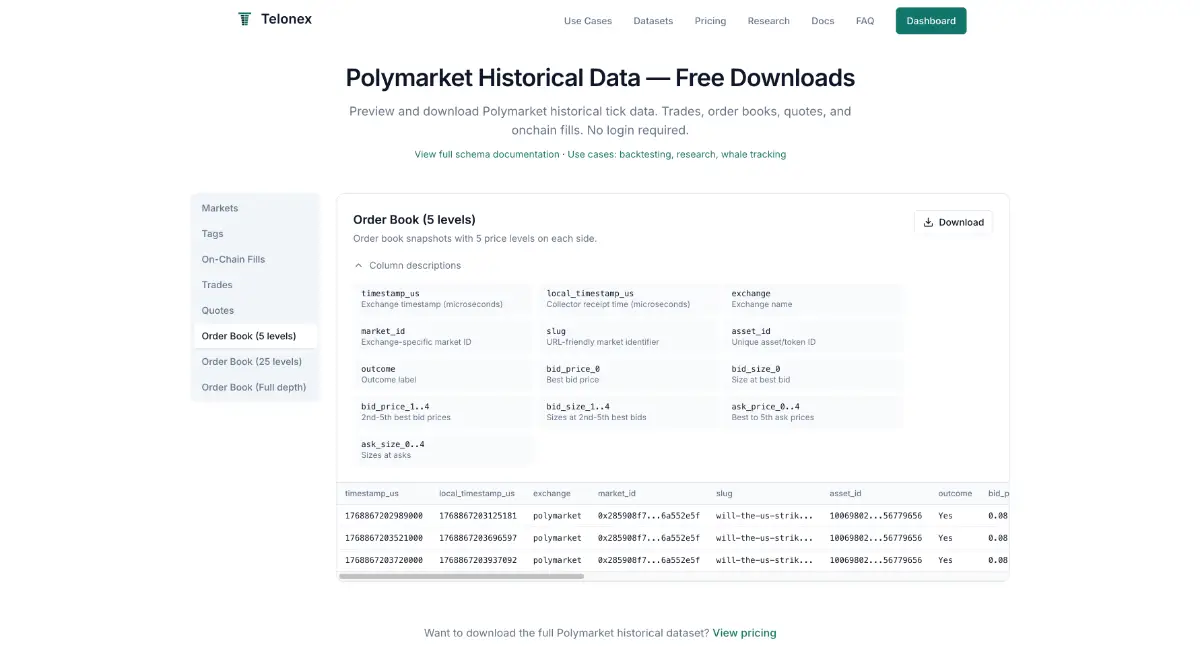
Task: Open the Use Cases nav item
Action: 587,21
